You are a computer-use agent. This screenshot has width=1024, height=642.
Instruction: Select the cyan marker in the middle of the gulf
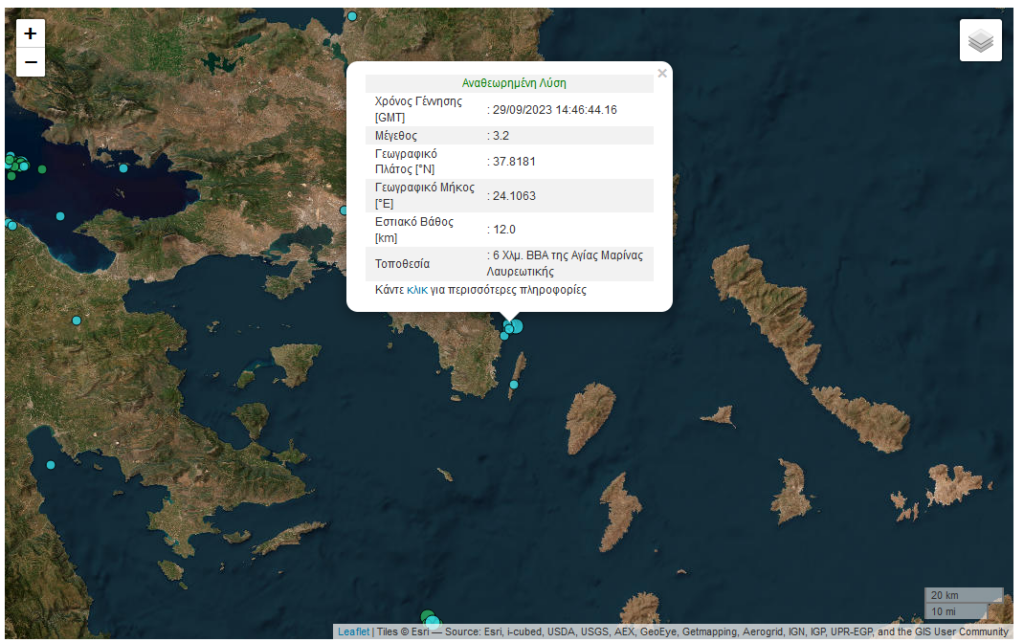pos(60,216)
